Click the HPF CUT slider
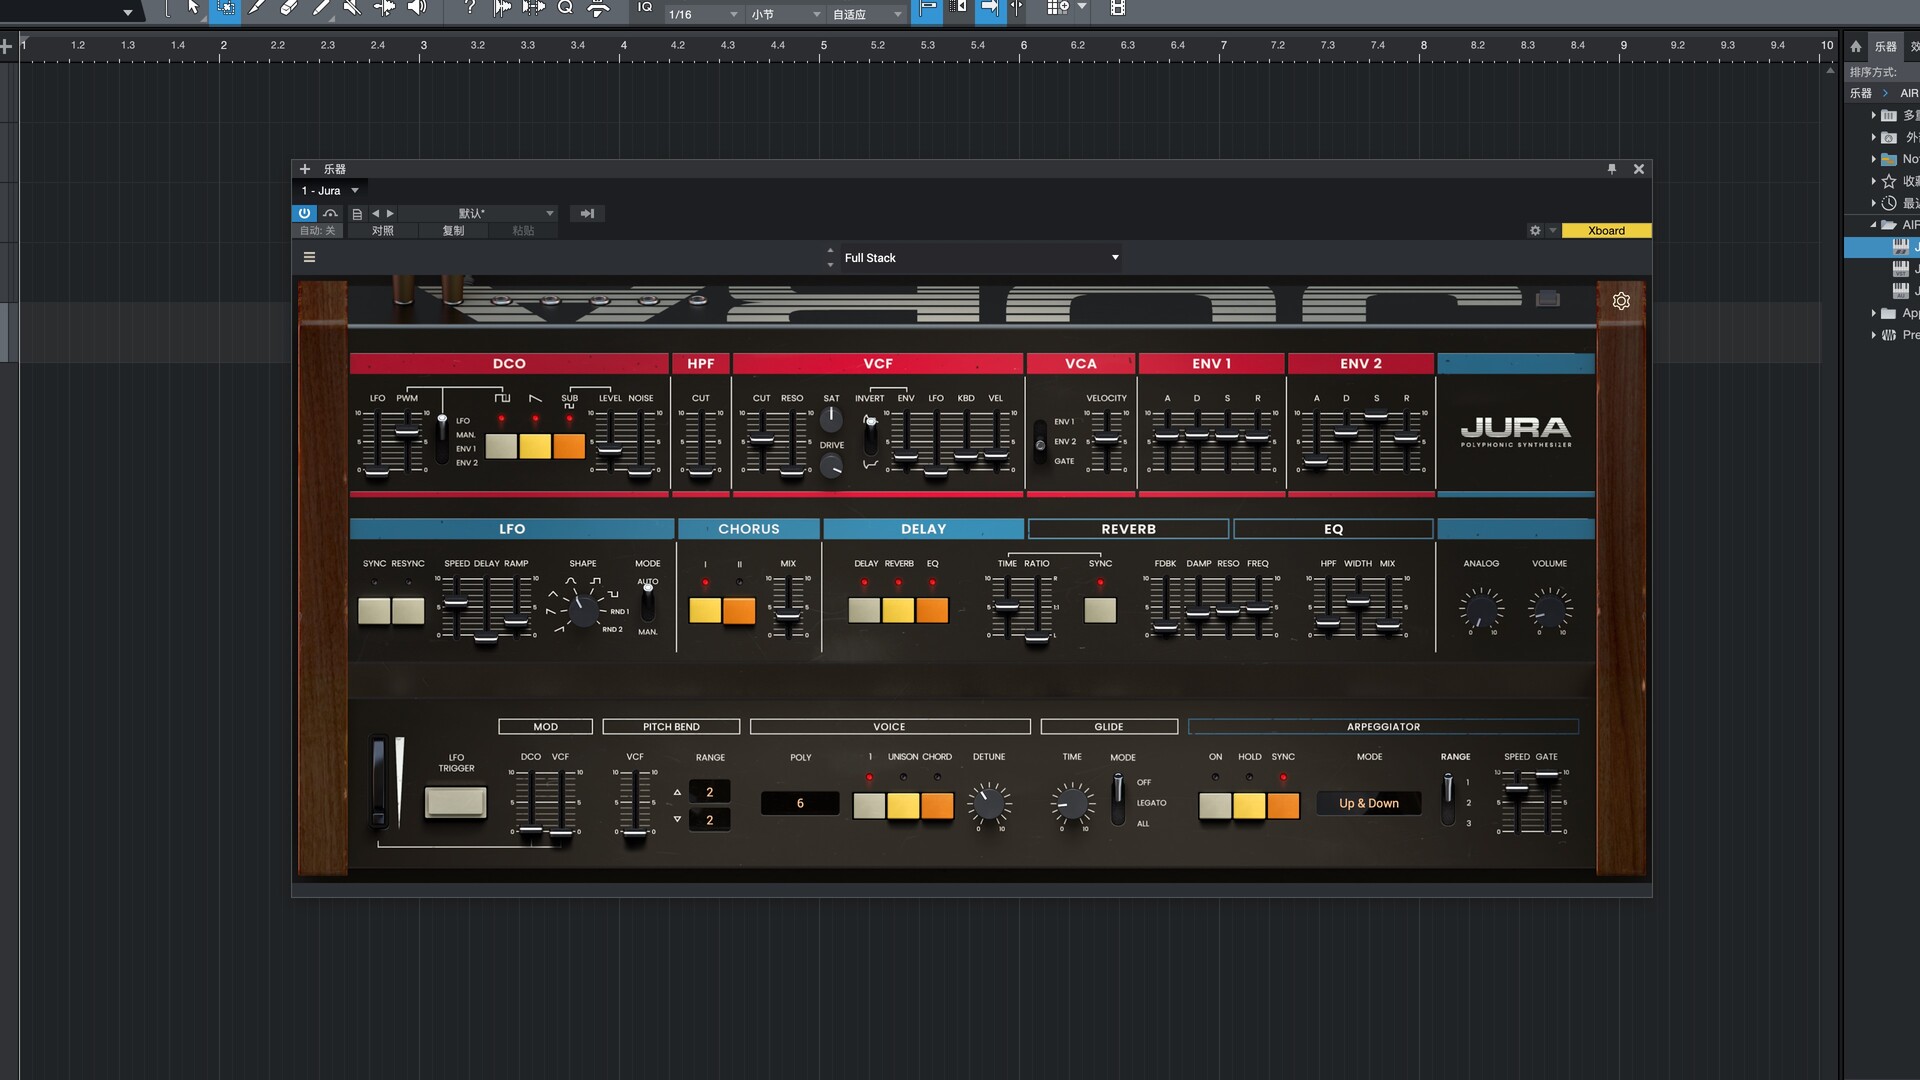This screenshot has width=1920, height=1080. point(701,470)
